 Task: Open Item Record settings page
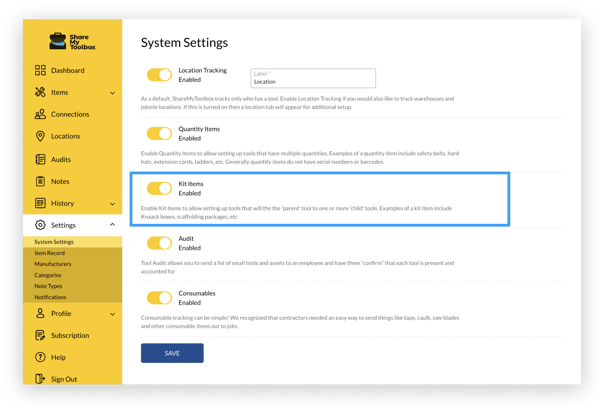coord(50,253)
